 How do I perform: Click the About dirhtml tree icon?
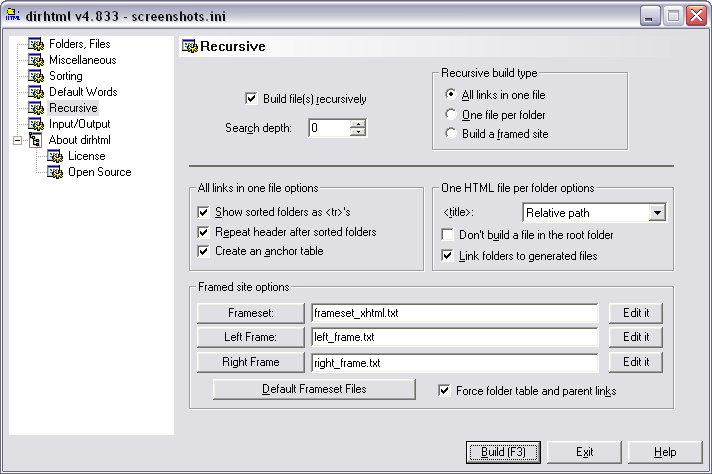point(36,140)
